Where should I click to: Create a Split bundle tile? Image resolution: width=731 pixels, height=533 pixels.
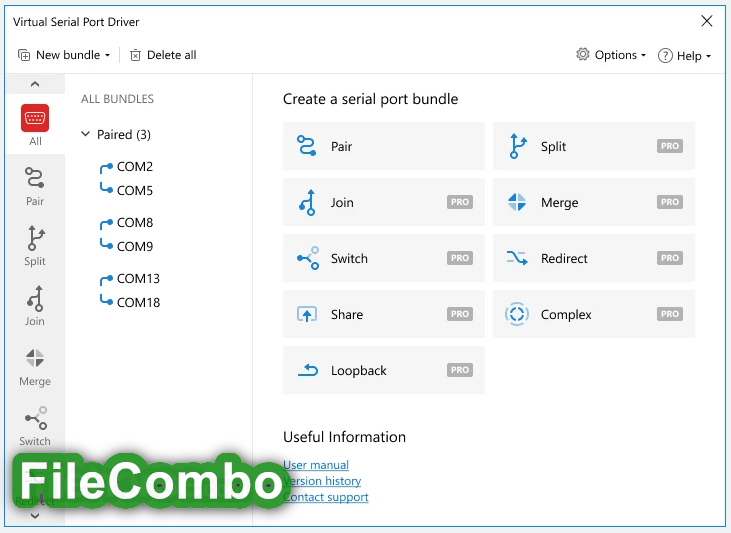pos(593,146)
